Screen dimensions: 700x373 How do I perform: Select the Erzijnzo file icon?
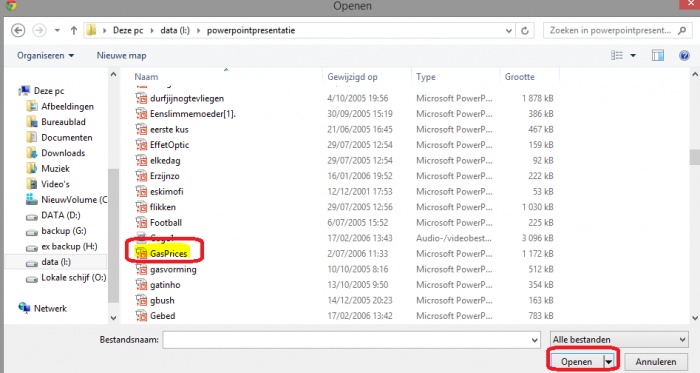142,176
